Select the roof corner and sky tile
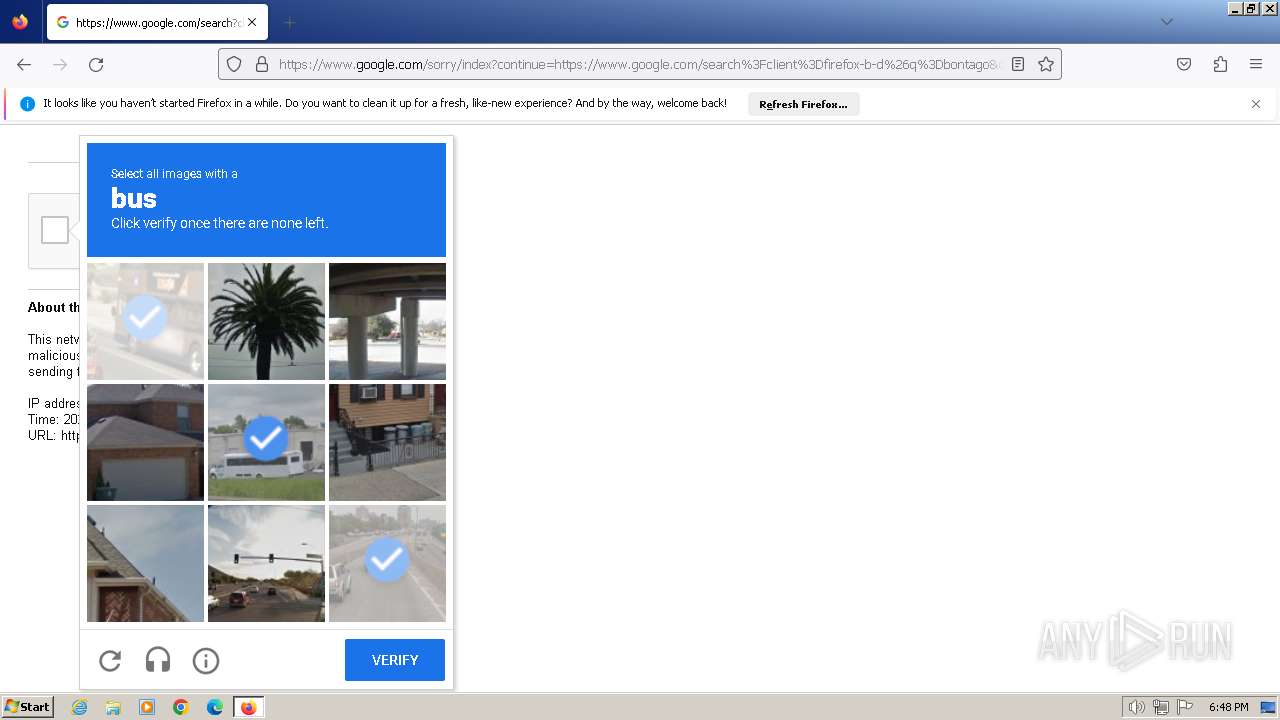 coord(145,563)
